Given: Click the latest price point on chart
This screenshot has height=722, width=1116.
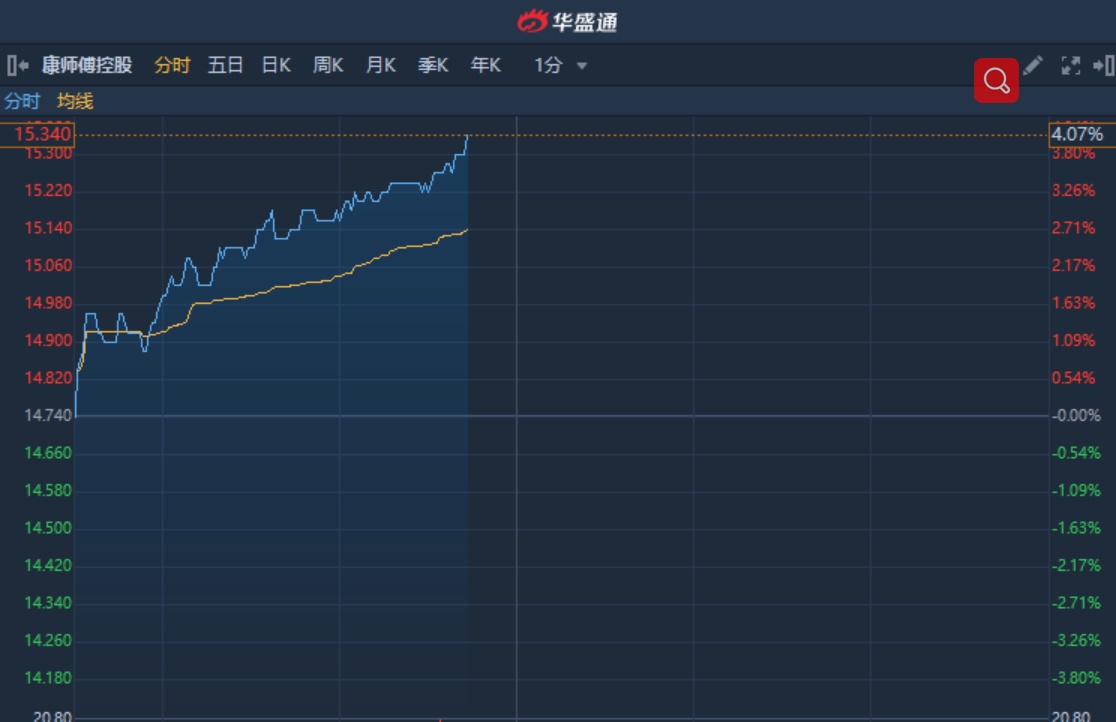Looking at the screenshot, I should 467,136.
